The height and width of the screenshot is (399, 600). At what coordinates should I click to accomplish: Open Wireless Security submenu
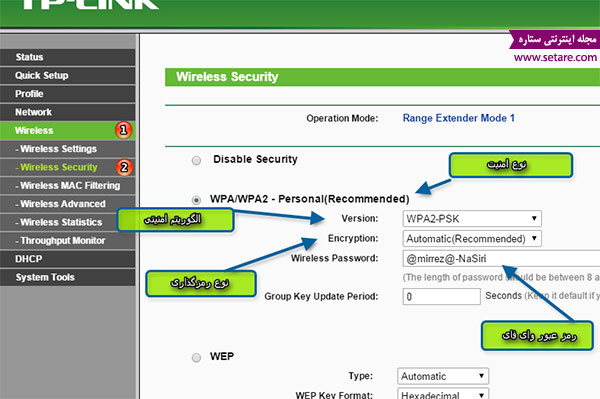pyautogui.click(x=67, y=167)
